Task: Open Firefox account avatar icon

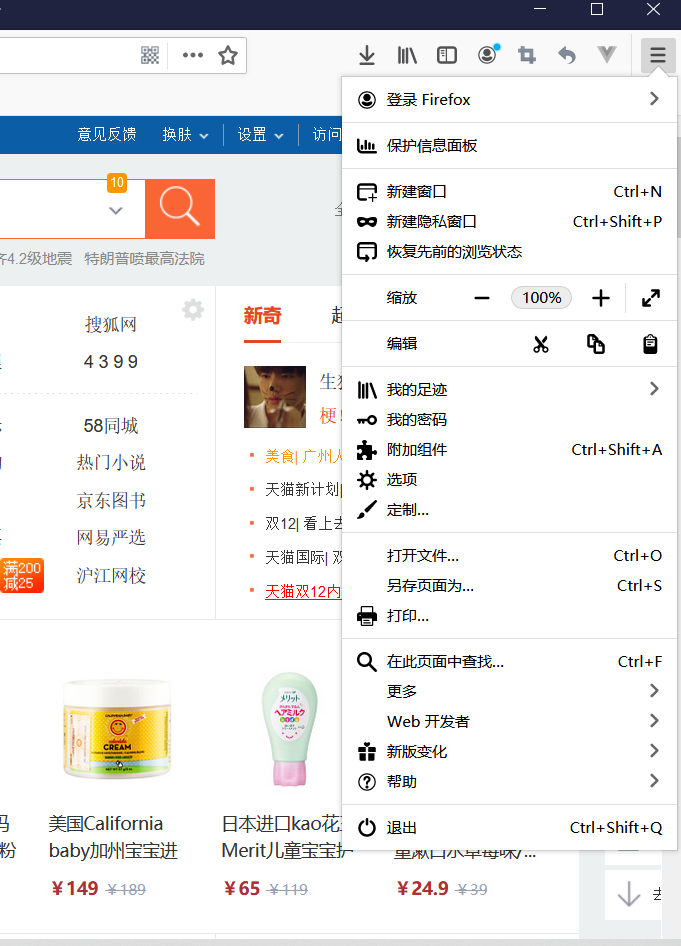Action: tap(487, 54)
